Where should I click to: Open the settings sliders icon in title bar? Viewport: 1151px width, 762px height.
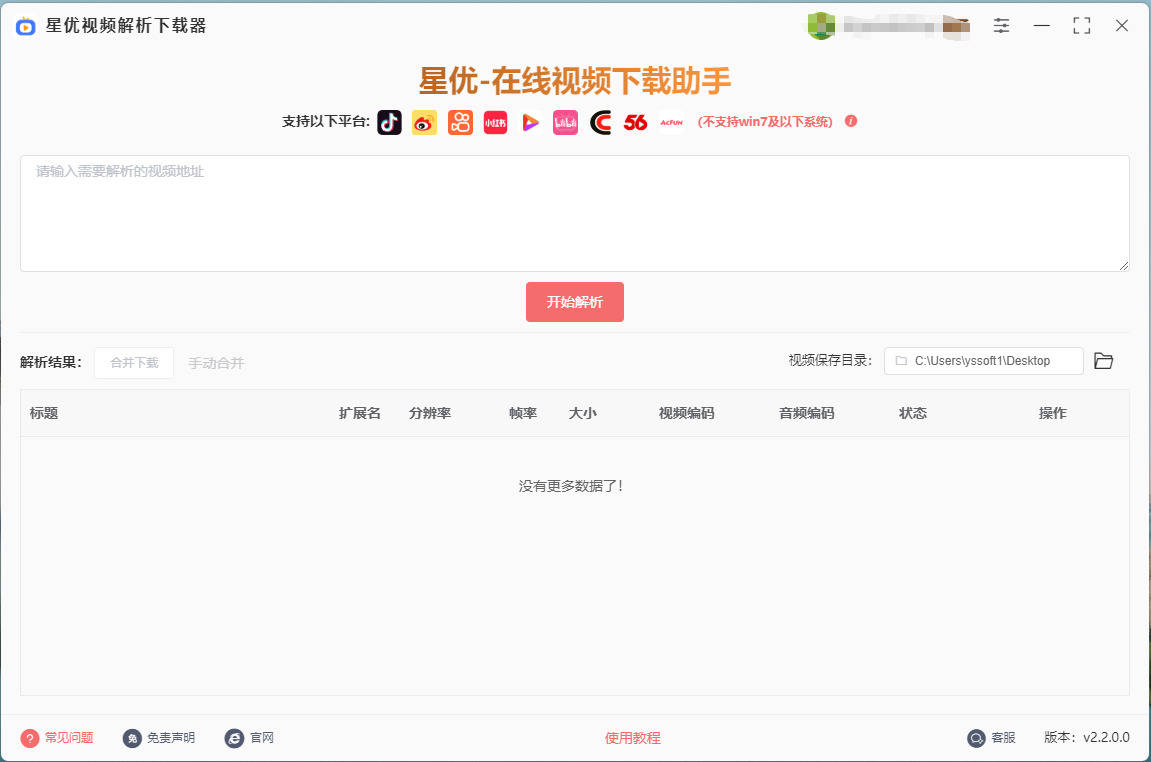pos(1001,26)
